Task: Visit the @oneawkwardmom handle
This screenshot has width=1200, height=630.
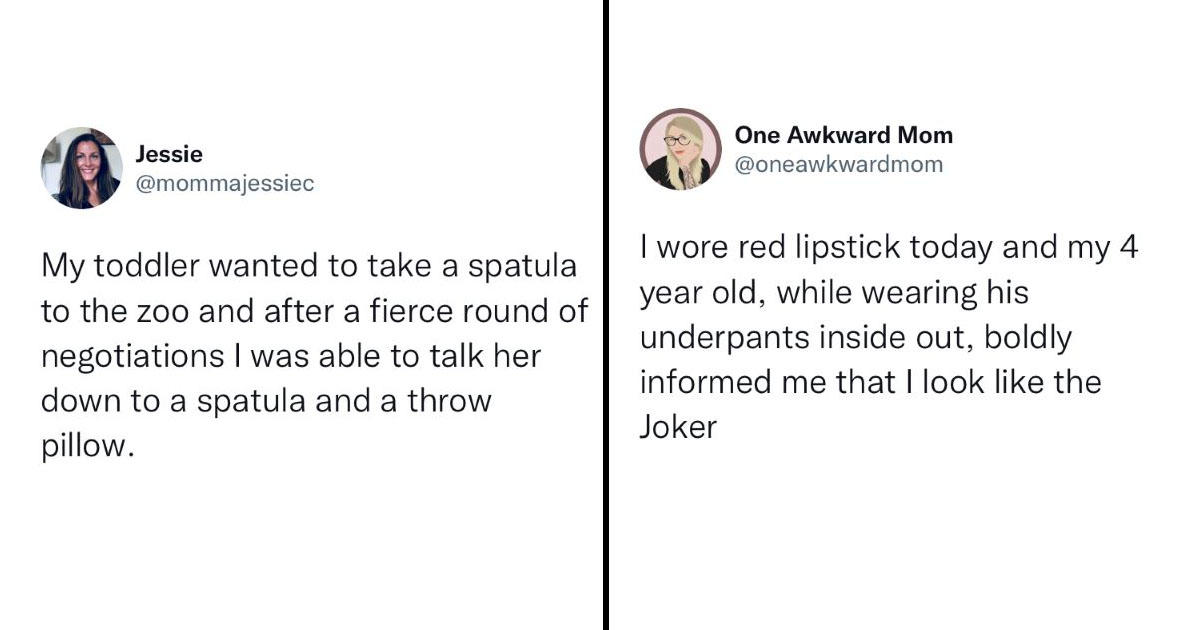Action: tap(838, 165)
